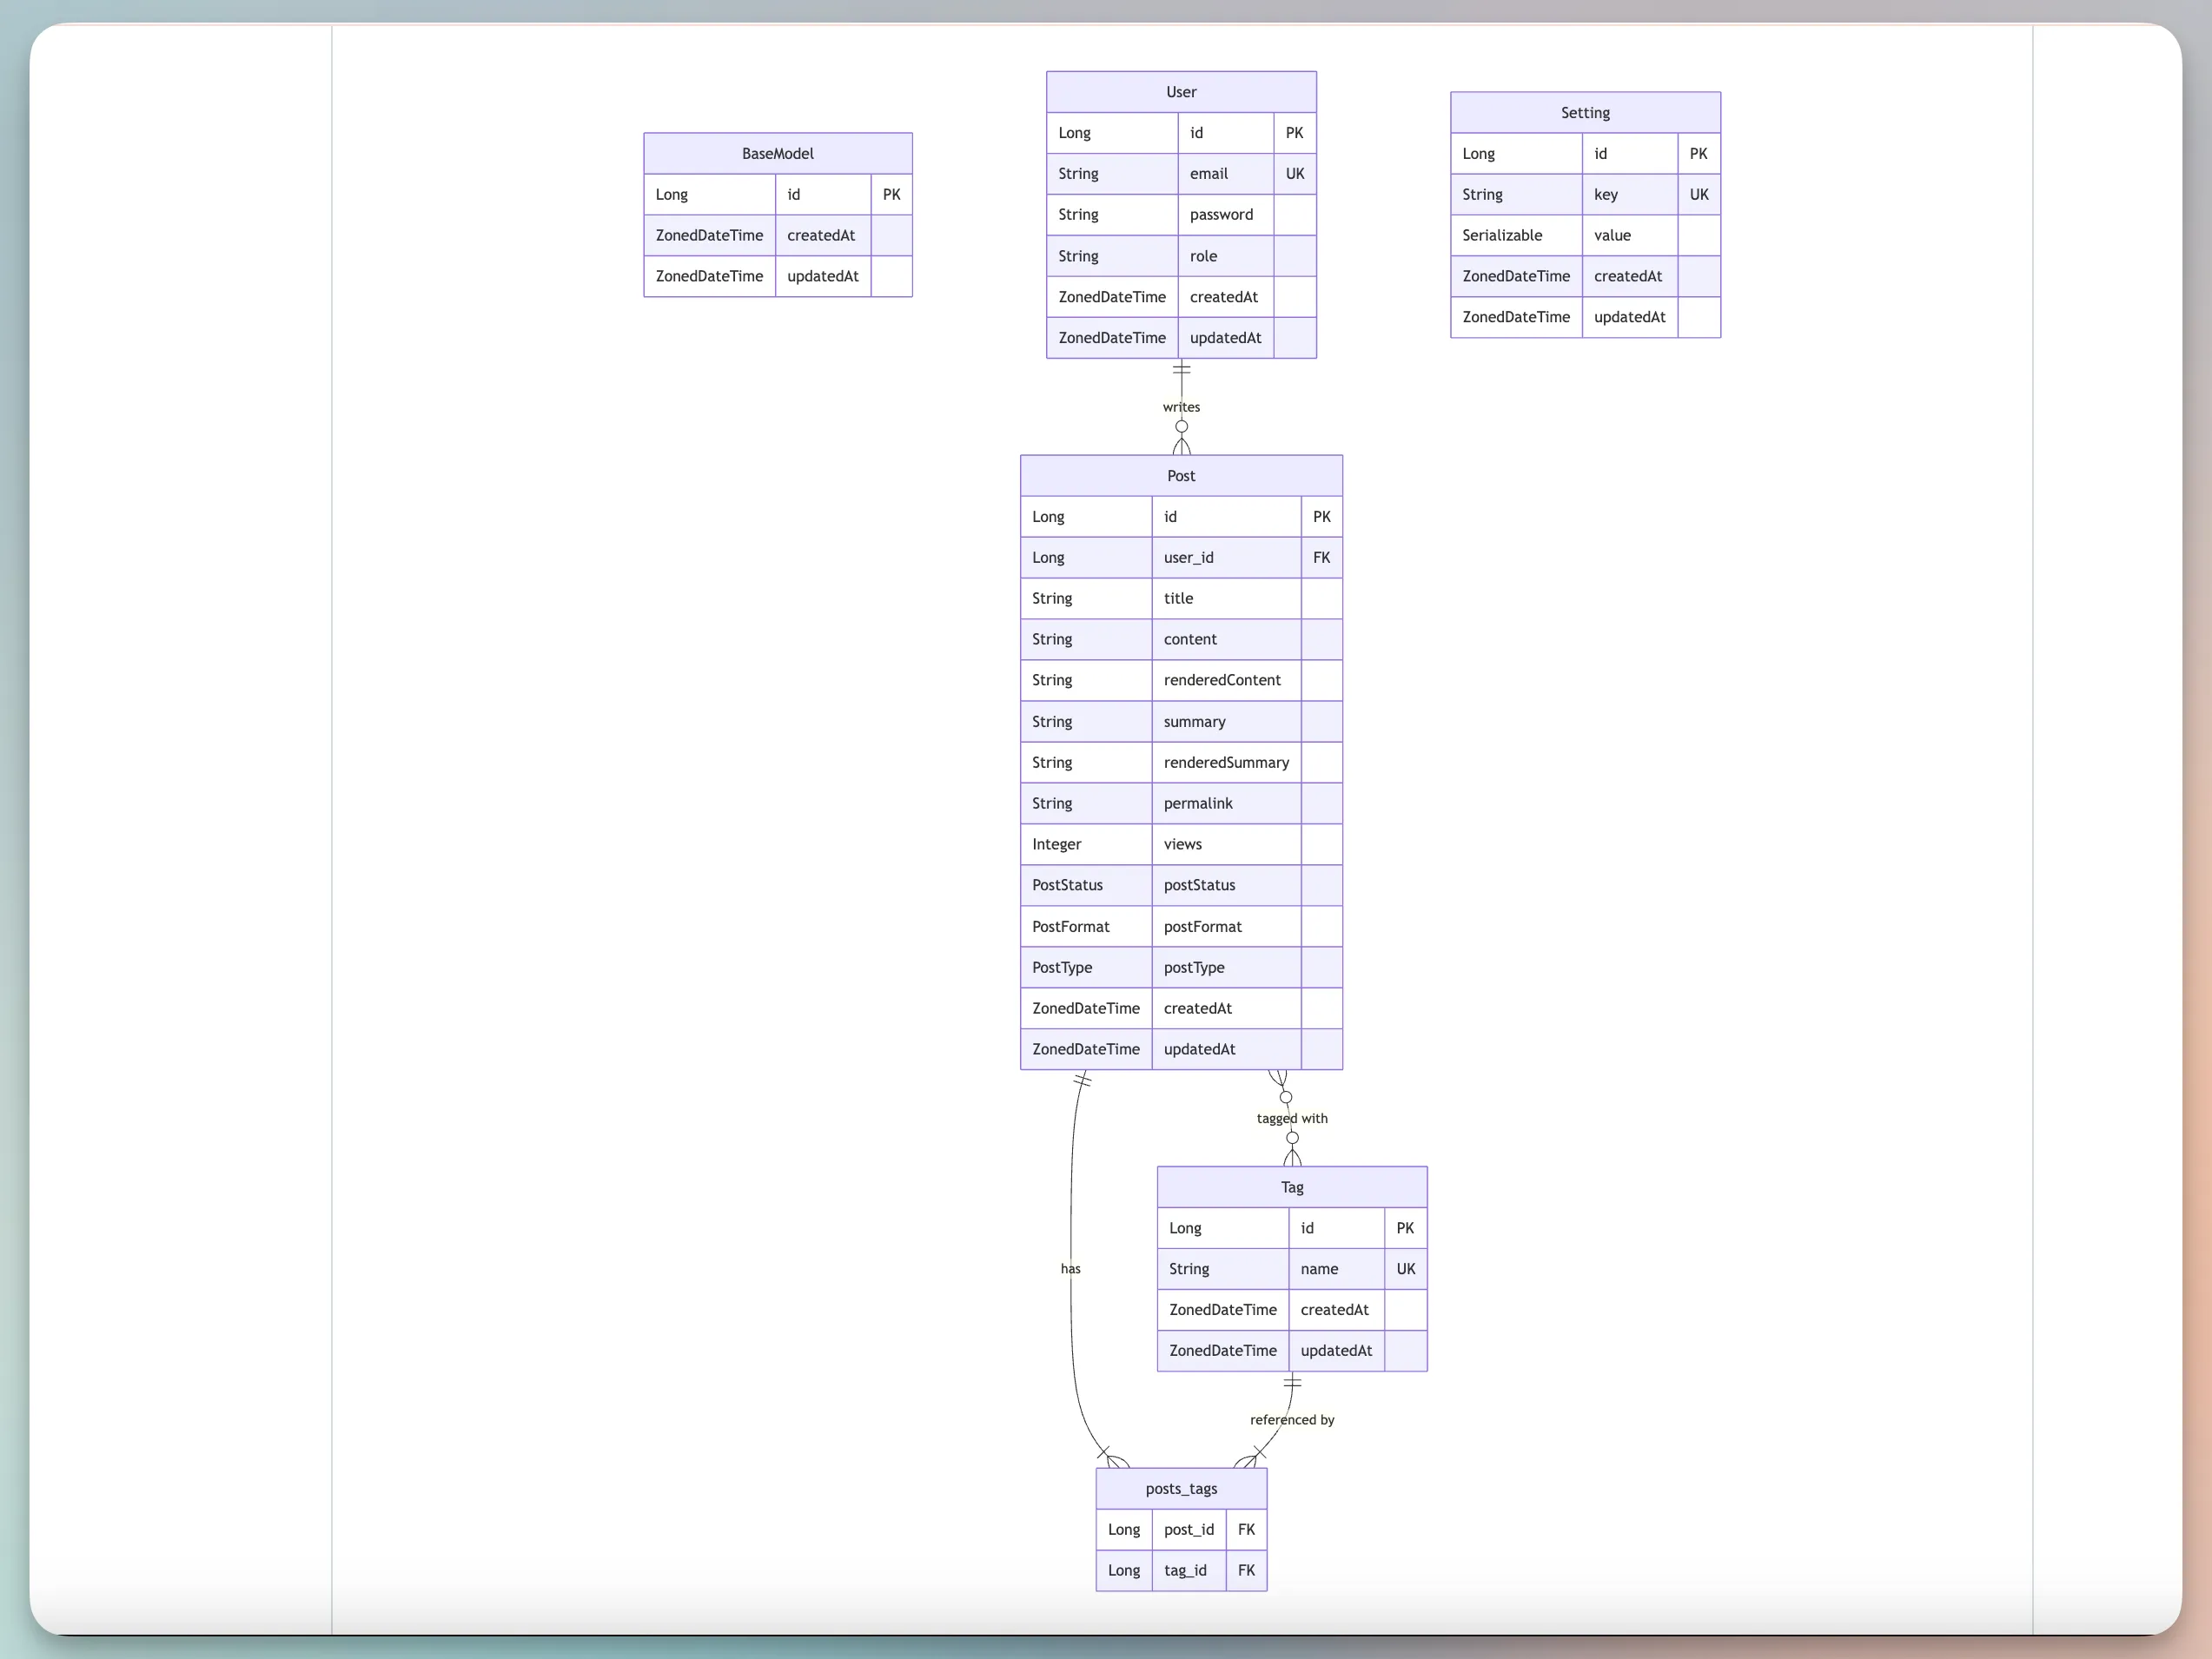
Task: Select the User entity header
Action: [1181, 91]
